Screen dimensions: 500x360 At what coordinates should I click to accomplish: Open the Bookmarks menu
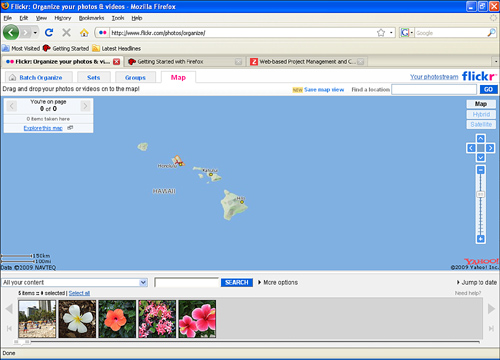coord(91,18)
